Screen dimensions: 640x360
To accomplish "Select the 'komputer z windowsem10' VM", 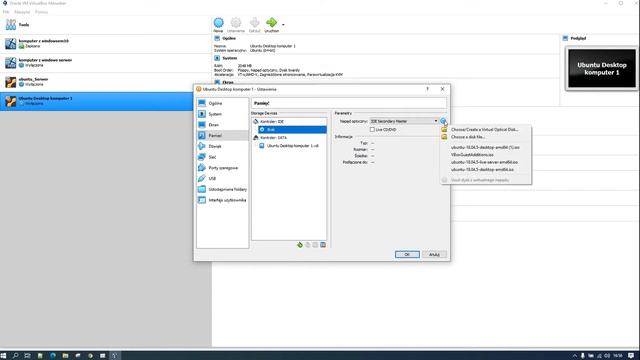I will click(105, 44).
